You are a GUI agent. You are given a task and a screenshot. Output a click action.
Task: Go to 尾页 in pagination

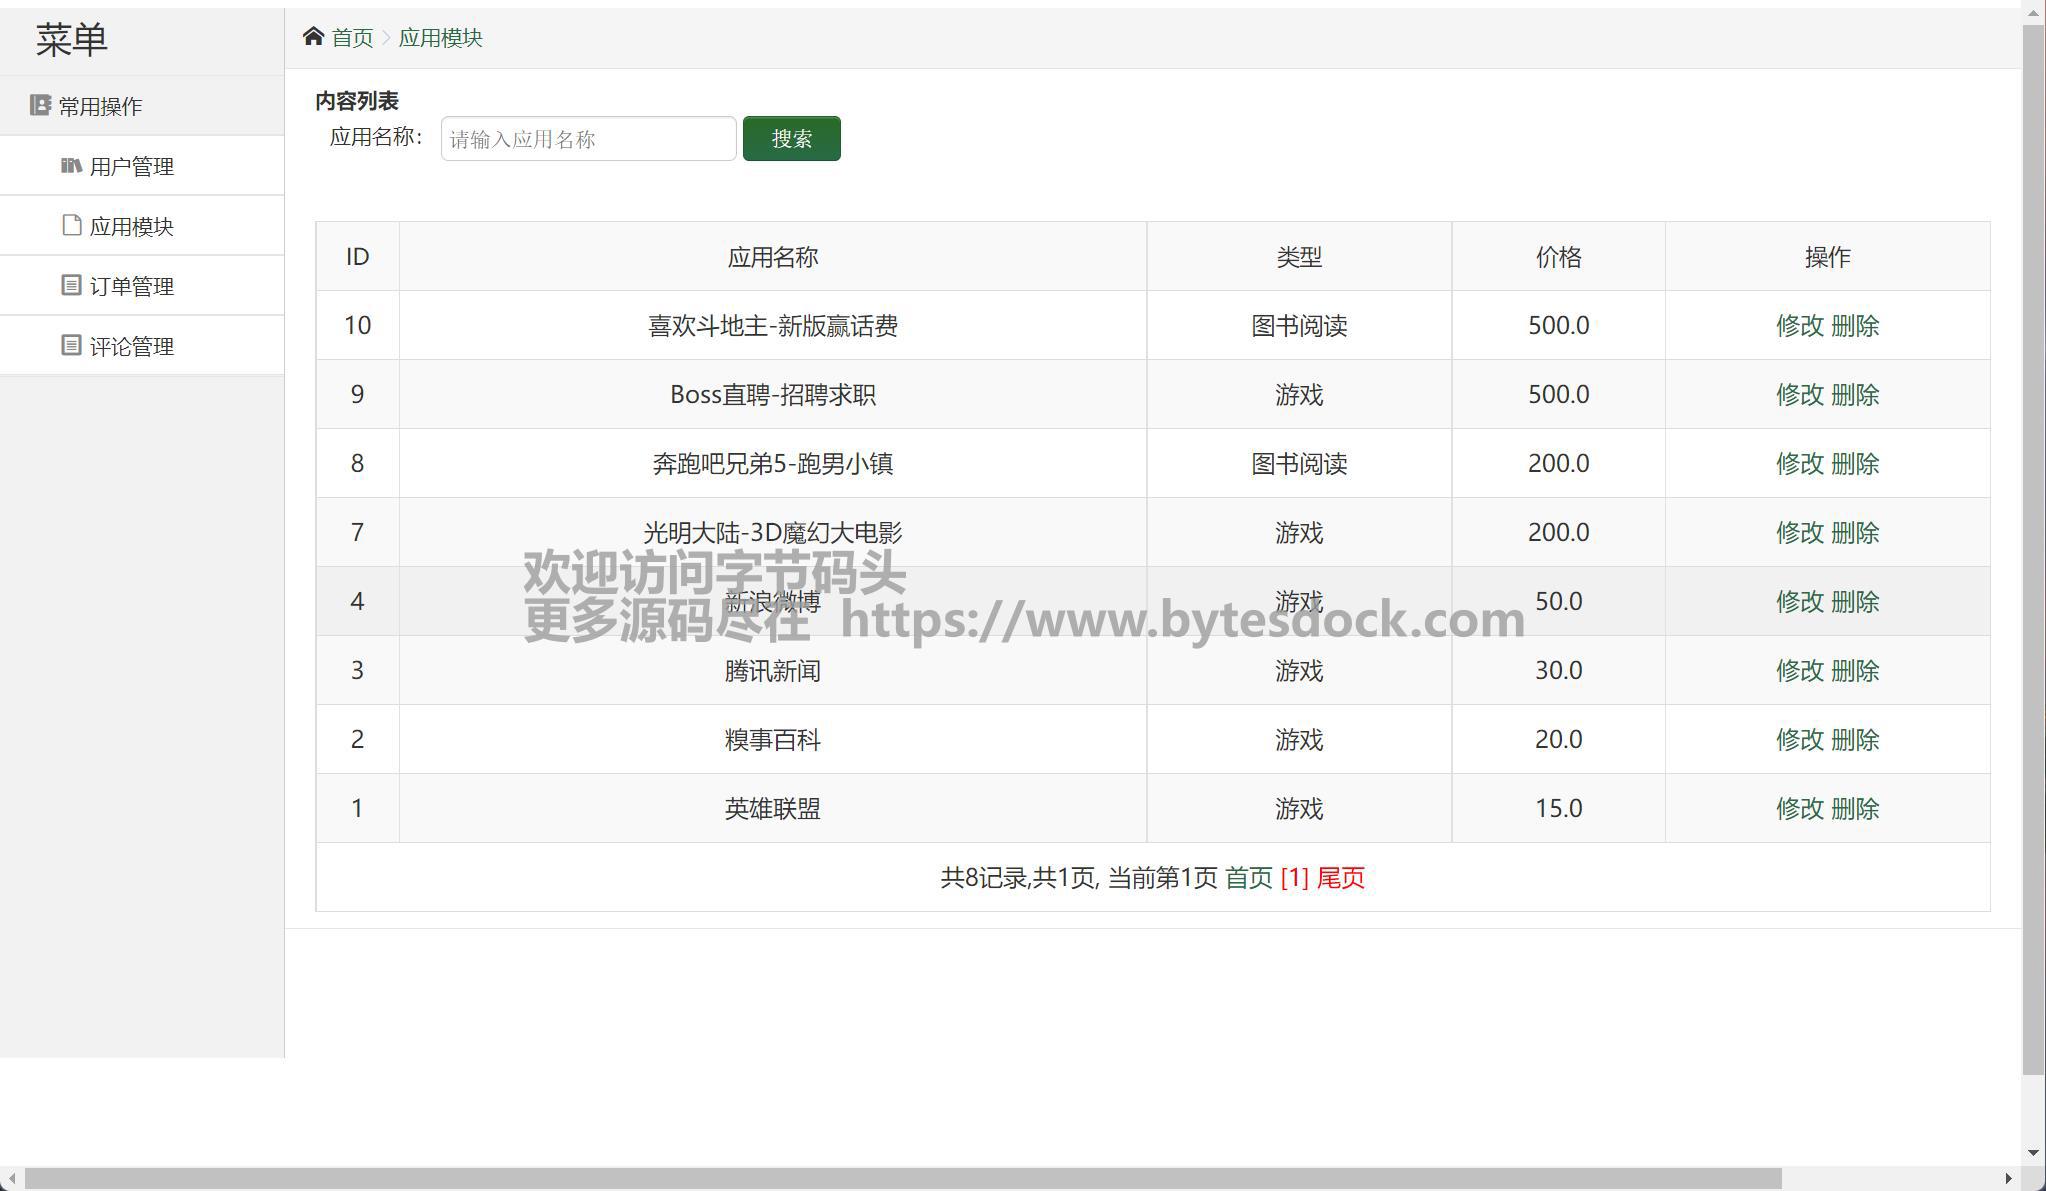coord(1340,878)
